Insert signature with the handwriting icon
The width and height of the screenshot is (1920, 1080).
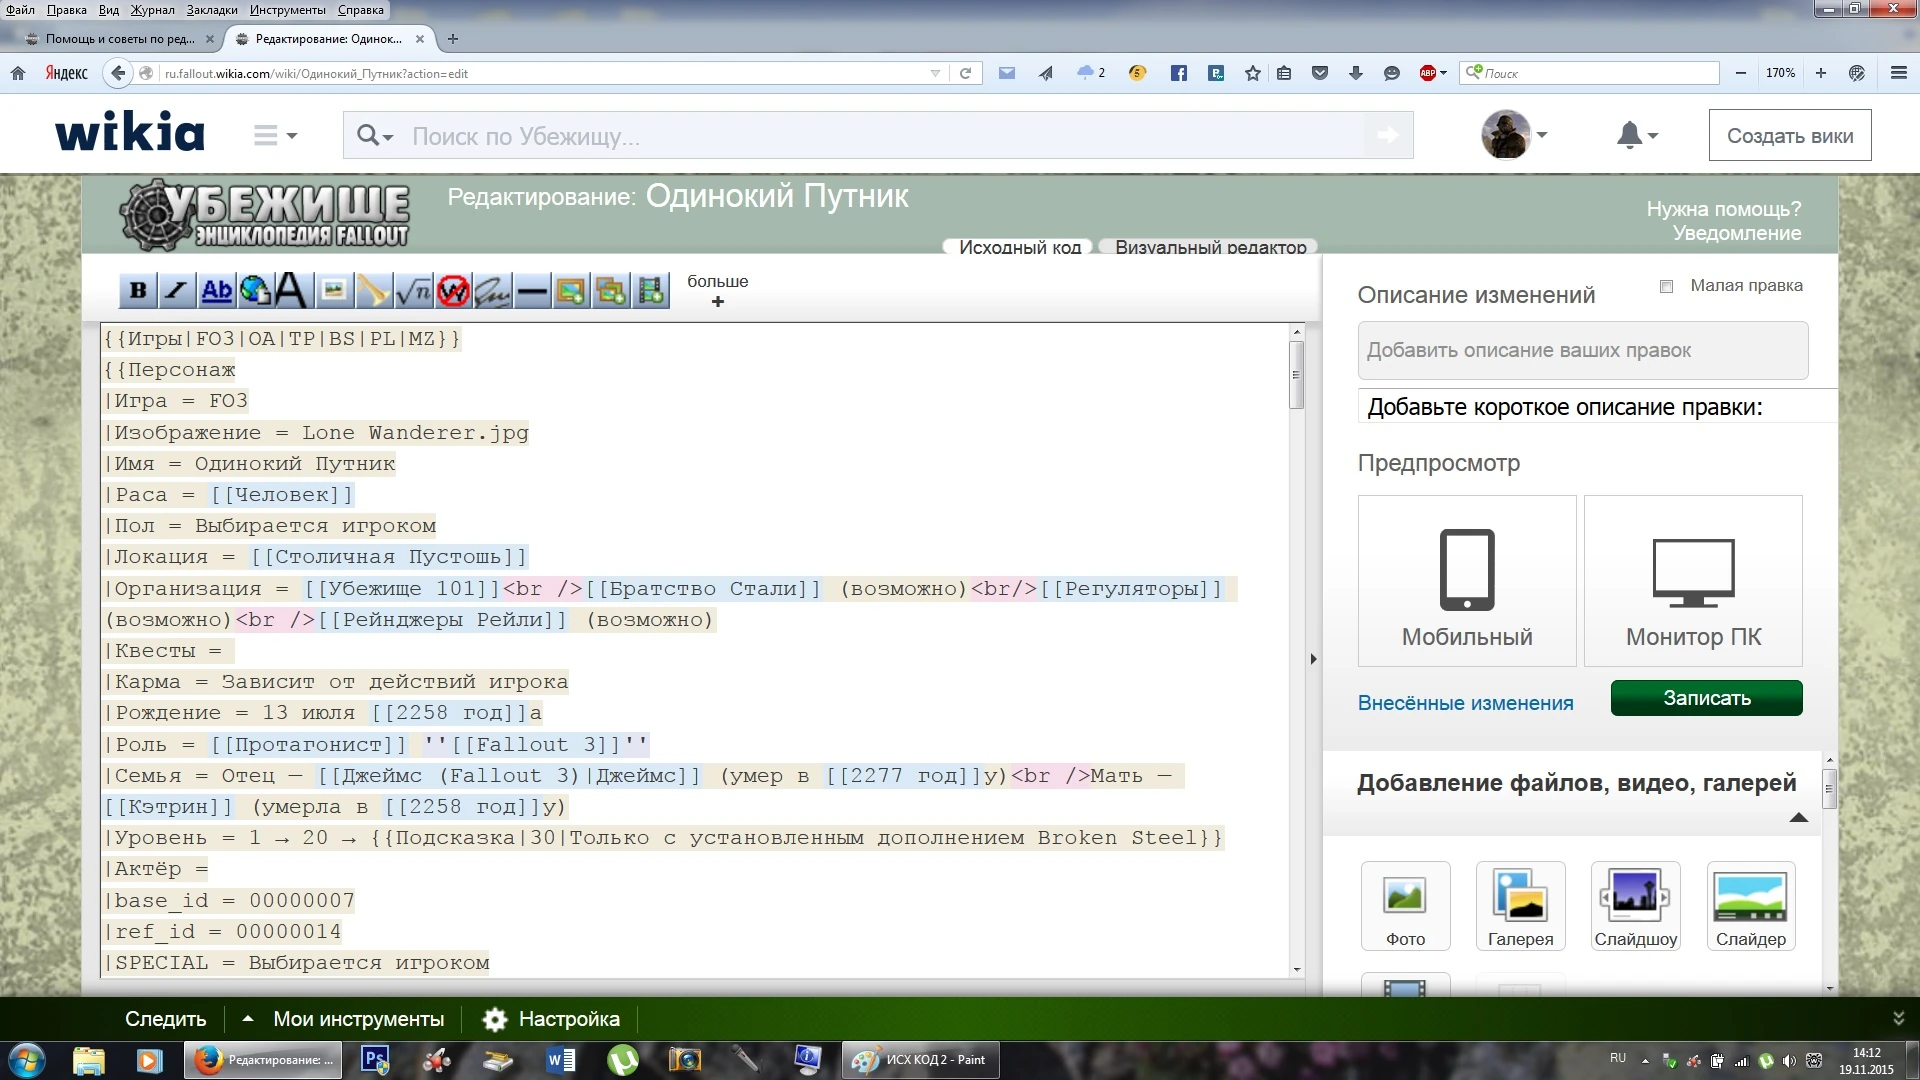(x=492, y=291)
